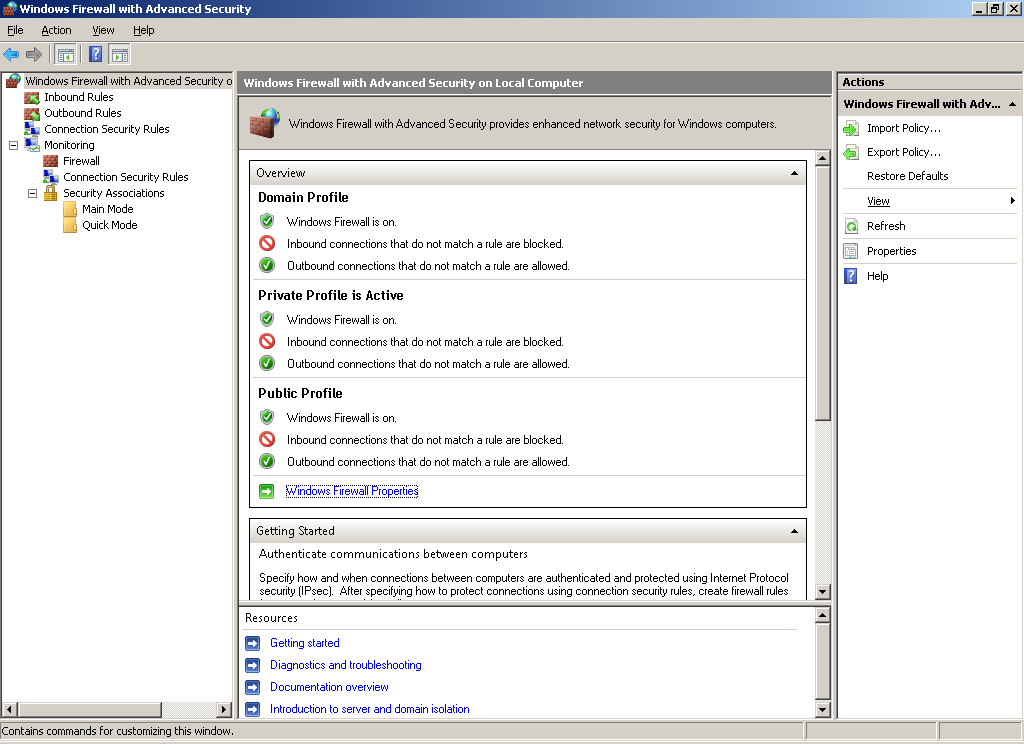Open the Getting started resource link

click(x=305, y=643)
